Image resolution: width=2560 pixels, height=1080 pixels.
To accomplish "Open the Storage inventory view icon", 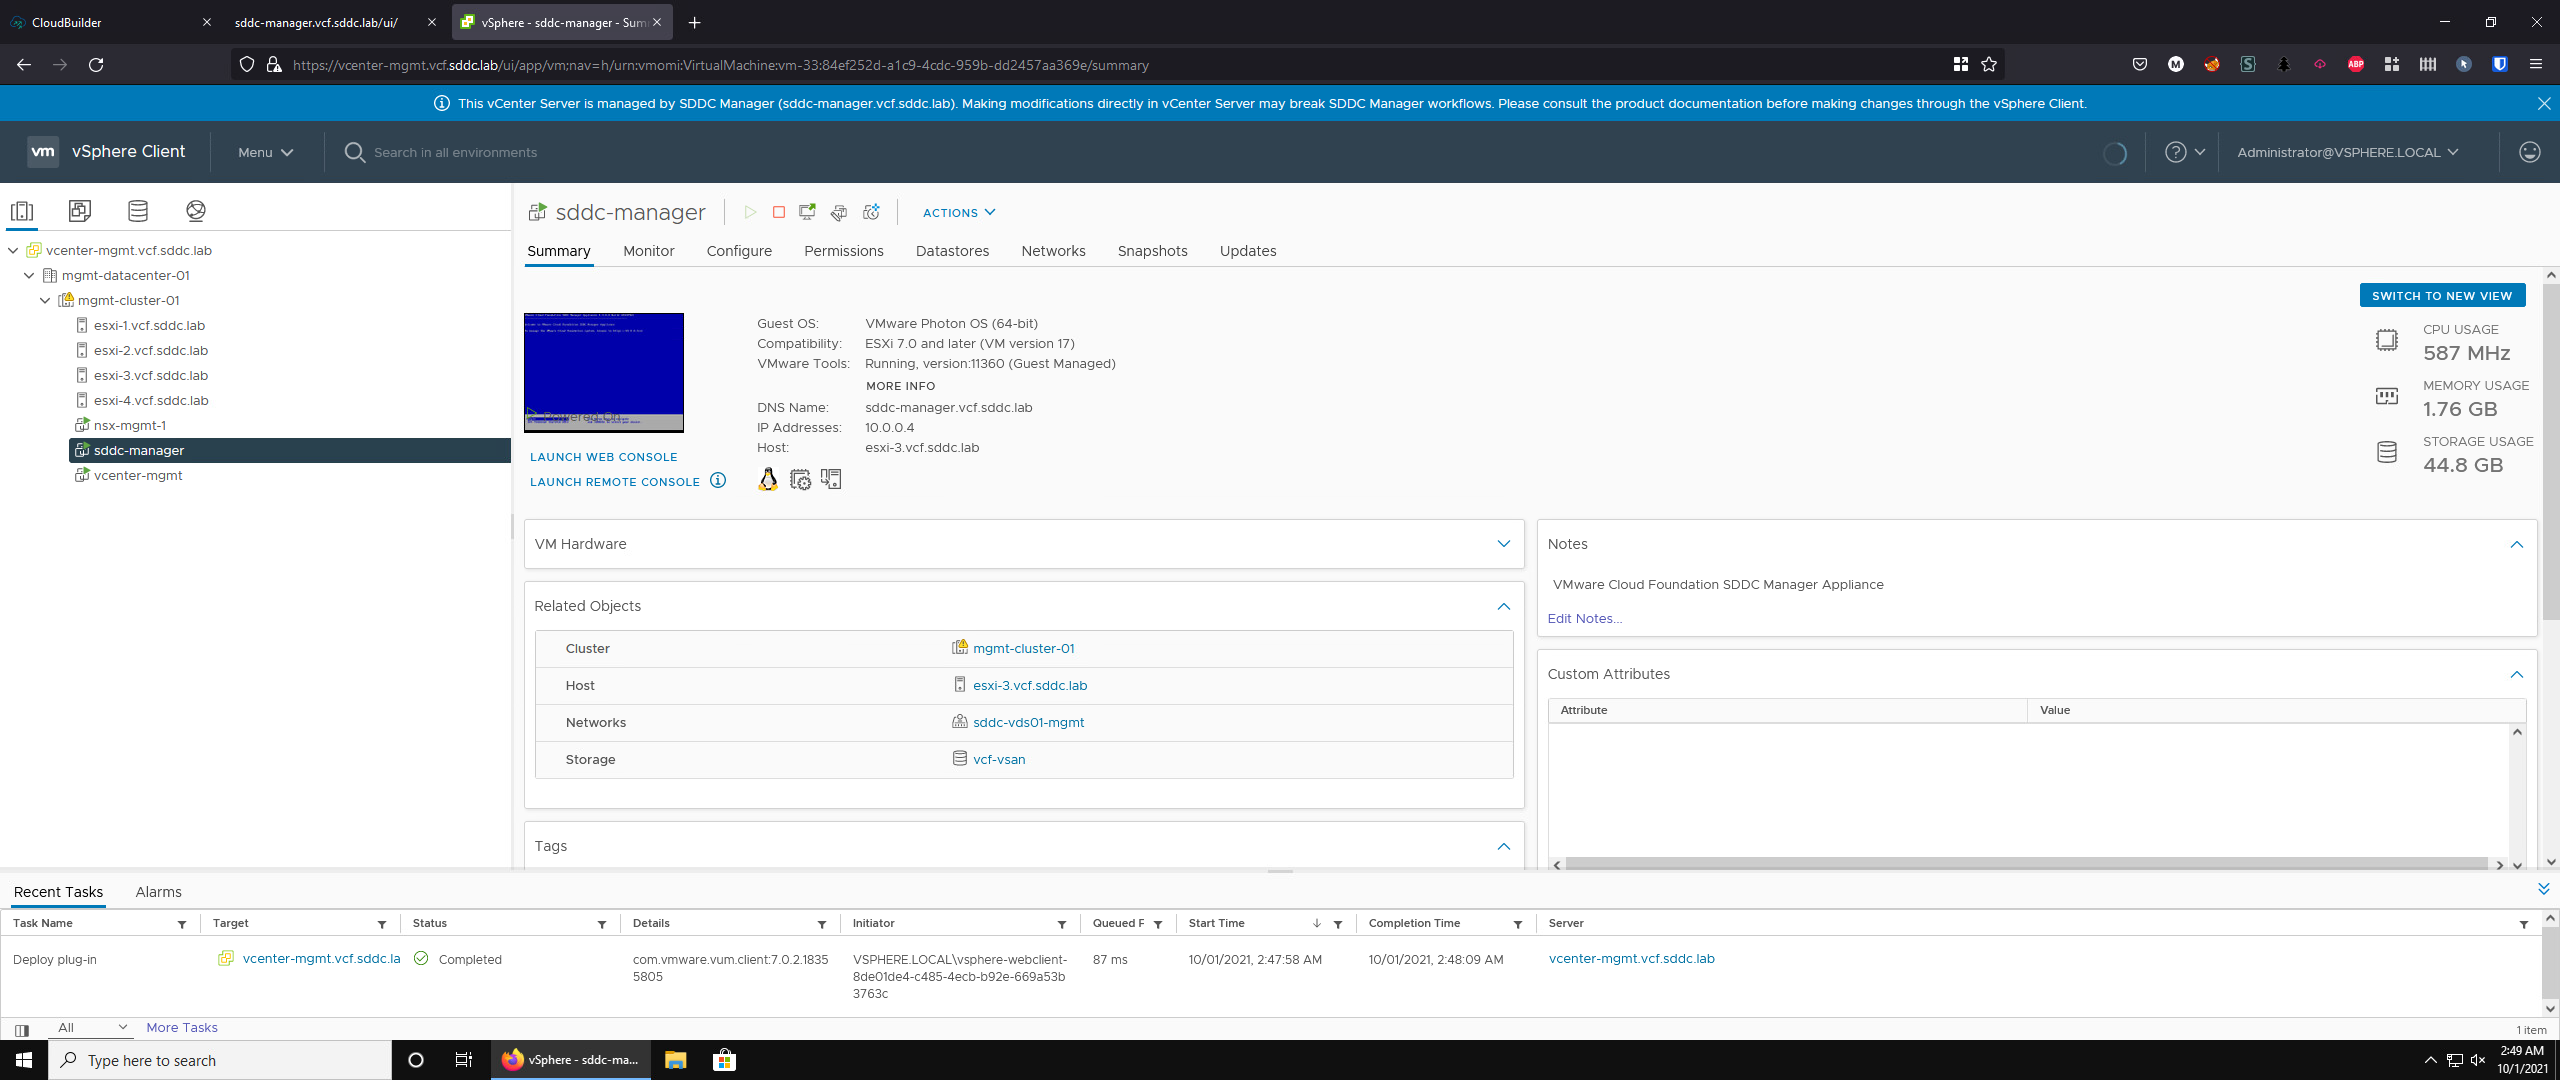I will 138,211.
